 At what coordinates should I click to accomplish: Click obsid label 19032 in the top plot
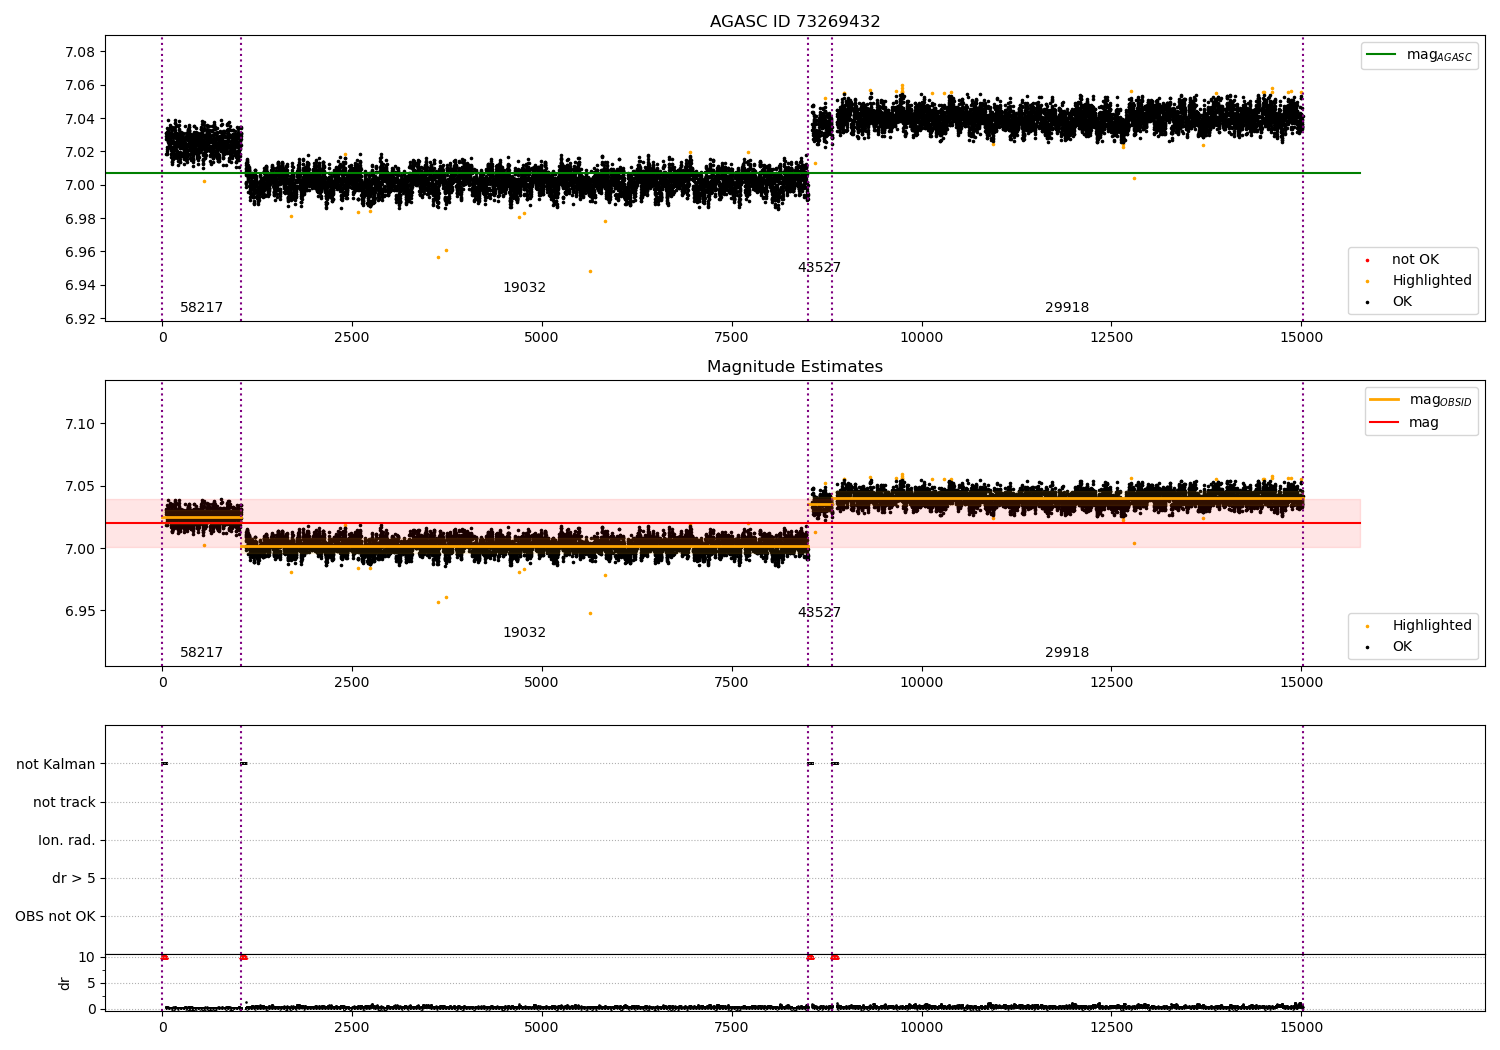524,288
